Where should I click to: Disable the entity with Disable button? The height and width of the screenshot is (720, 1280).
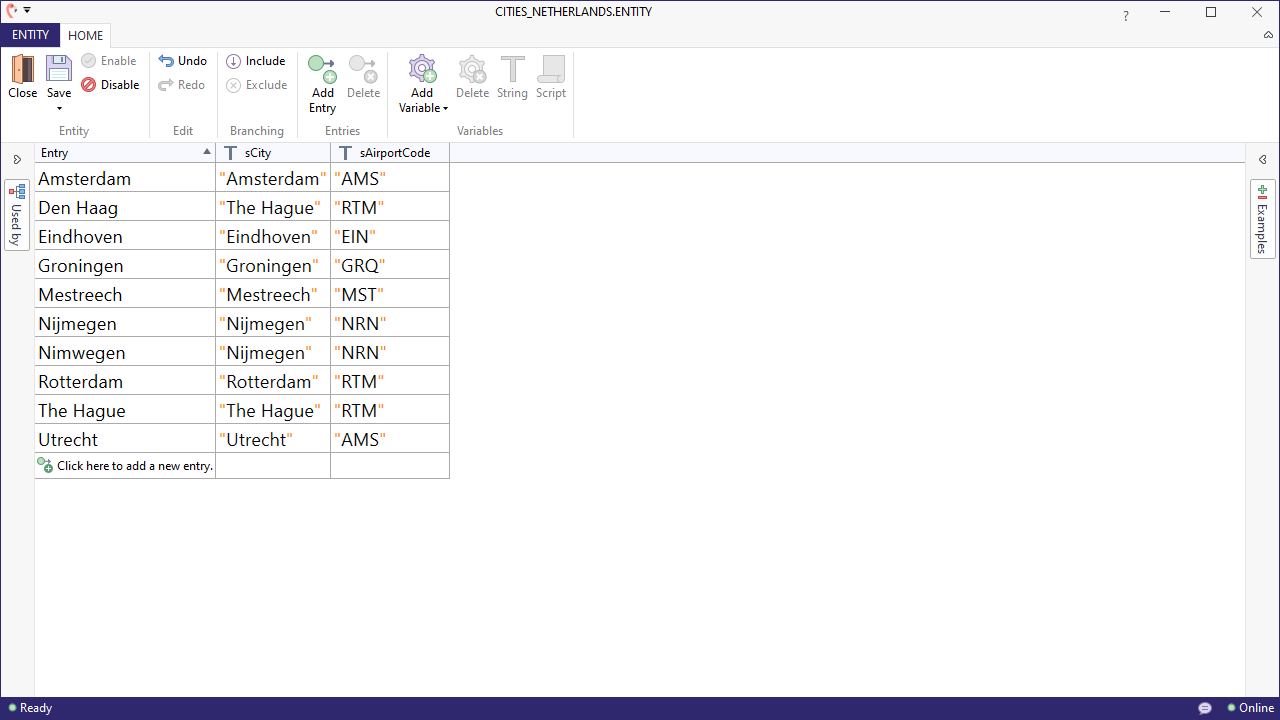pyautogui.click(x=110, y=85)
